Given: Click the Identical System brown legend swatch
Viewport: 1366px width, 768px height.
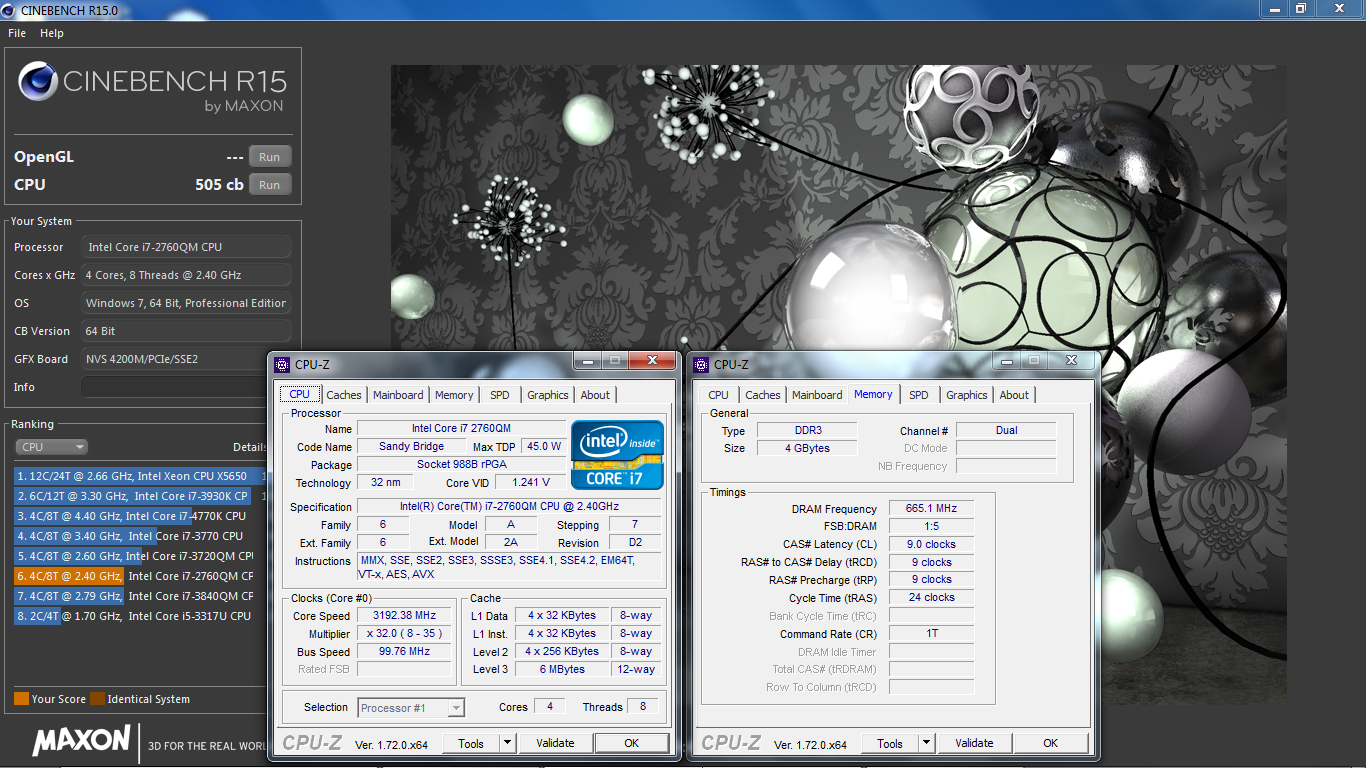Looking at the screenshot, I should point(97,699).
